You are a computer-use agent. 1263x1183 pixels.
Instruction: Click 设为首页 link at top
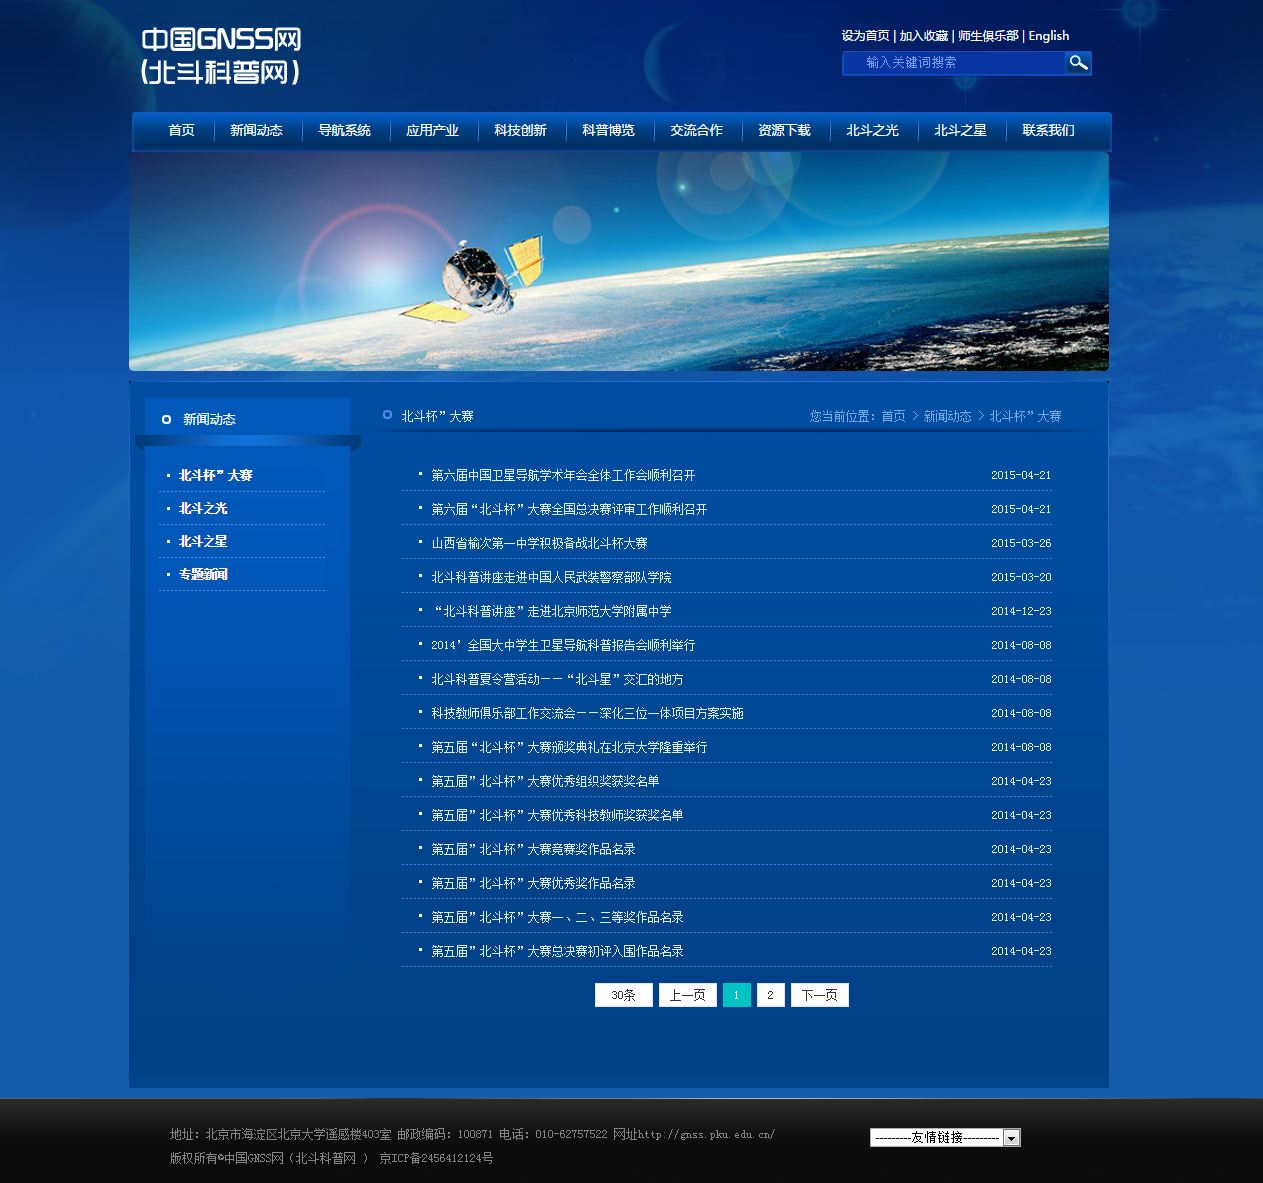pyautogui.click(x=865, y=36)
